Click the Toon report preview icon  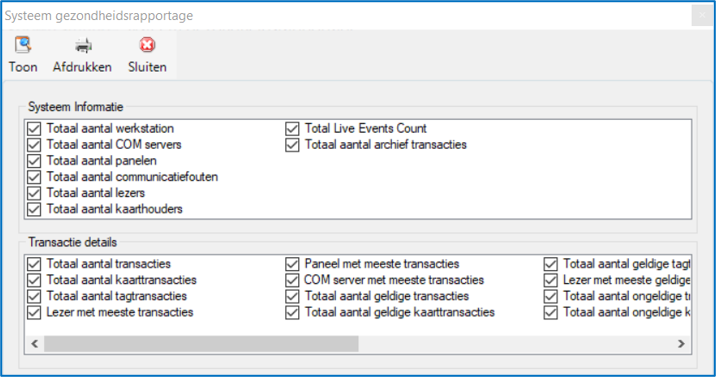point(23,45)
